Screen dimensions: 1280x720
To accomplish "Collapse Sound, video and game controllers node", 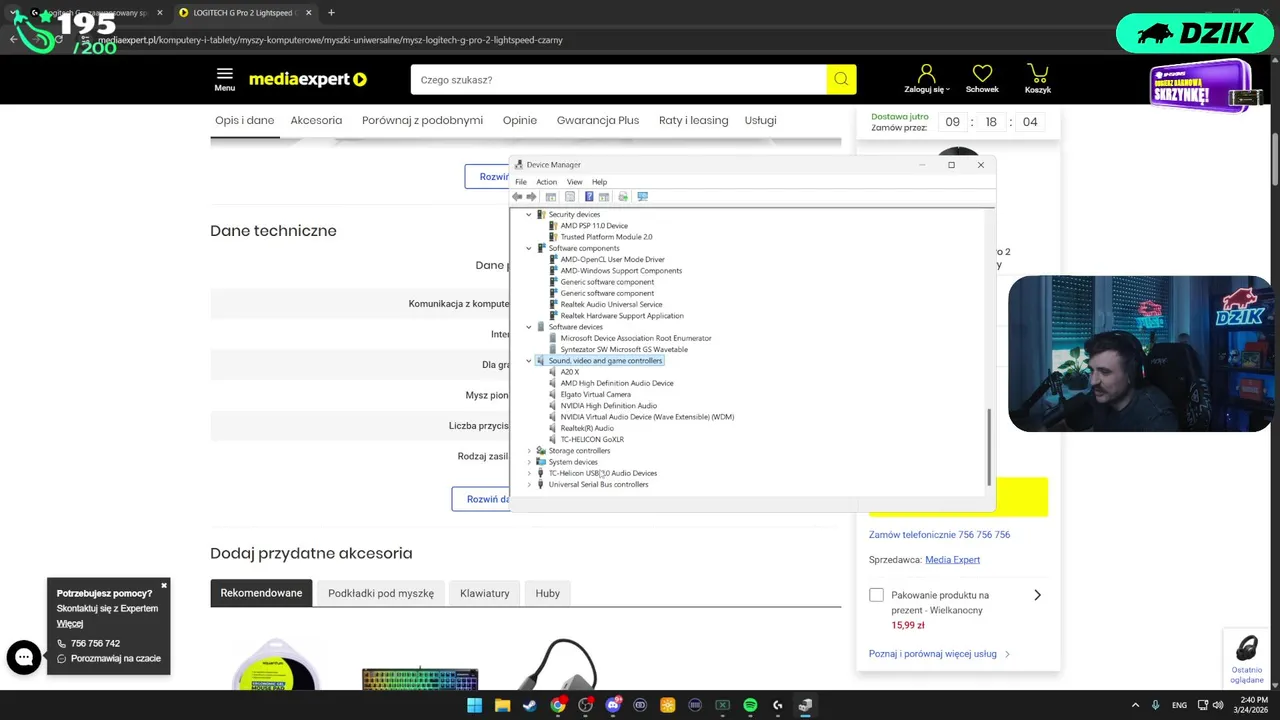I will (529, 361).
